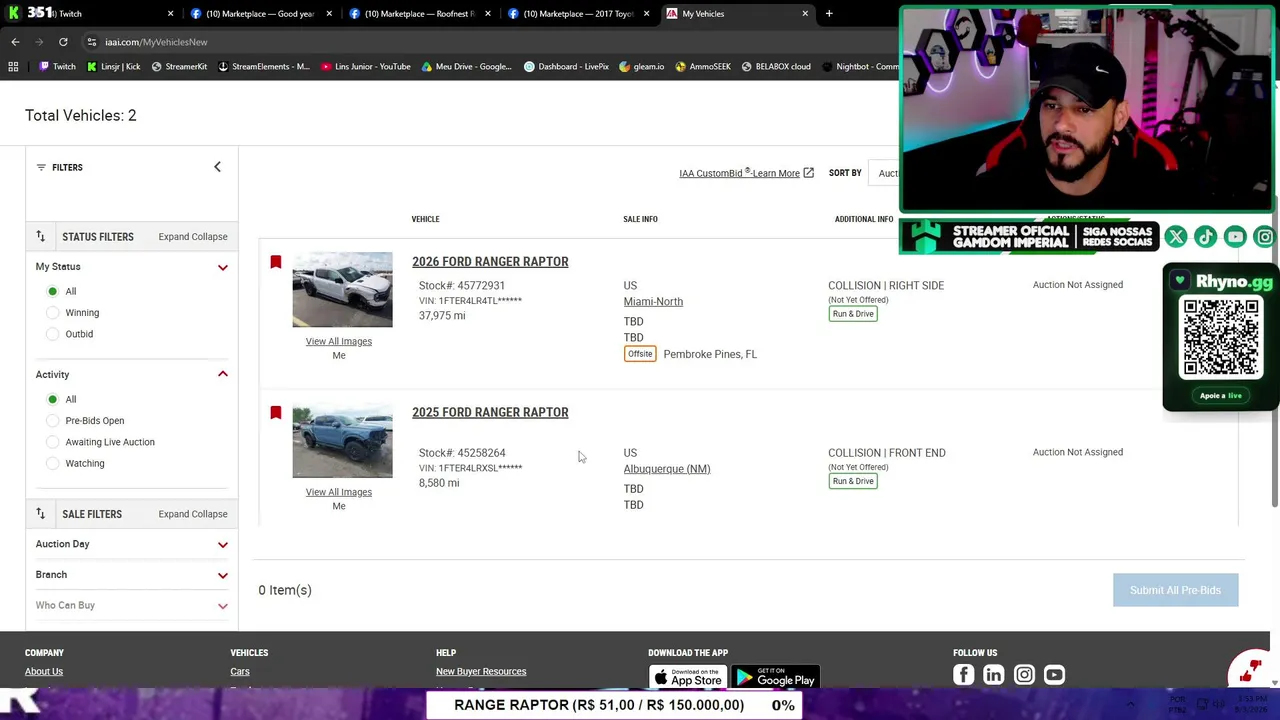This screenshot has width=1280, height=720.
Task: Click the sort arrows icon beside STATUS FILTERS
Action: tap(41, 237)
